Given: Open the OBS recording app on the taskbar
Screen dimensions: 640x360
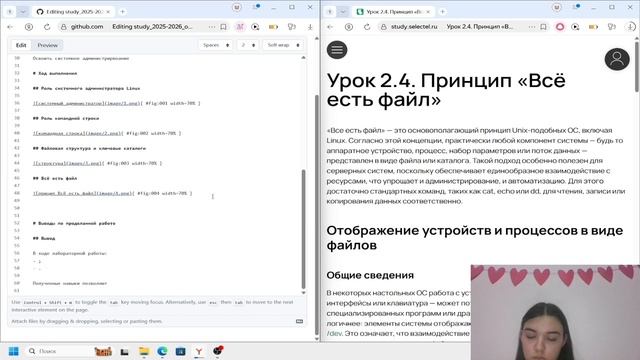Looking at the screenshot, I should (218, 351).
